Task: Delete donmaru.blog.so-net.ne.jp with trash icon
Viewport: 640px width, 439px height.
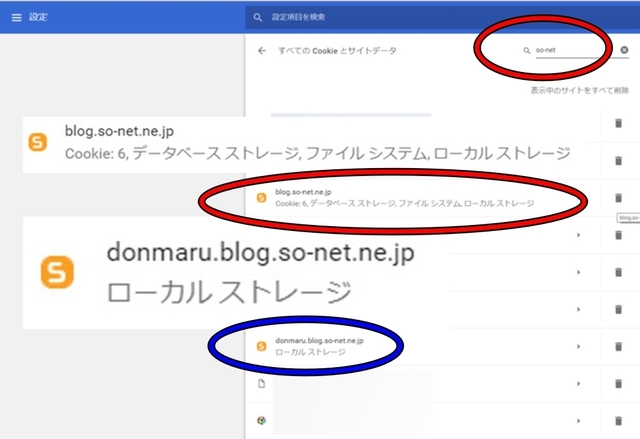Action: 618,346
